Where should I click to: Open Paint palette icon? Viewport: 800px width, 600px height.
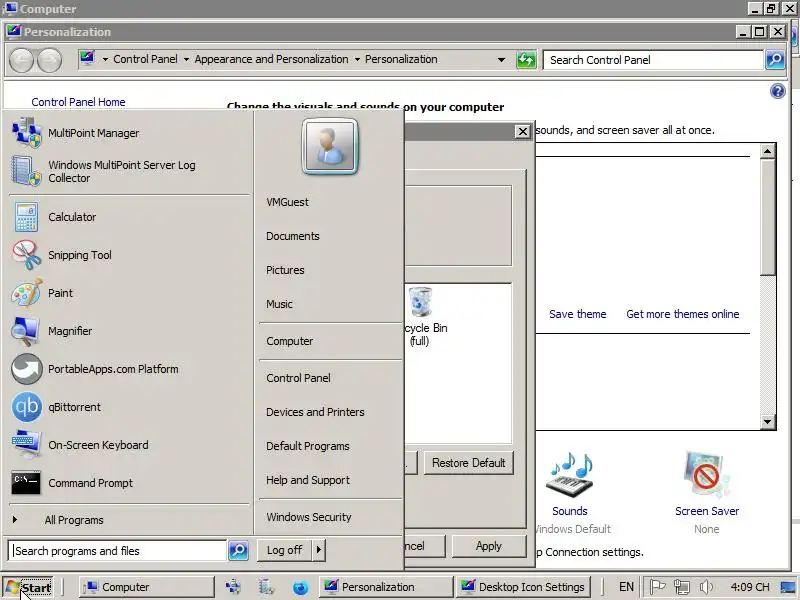(x=27, y=293)
